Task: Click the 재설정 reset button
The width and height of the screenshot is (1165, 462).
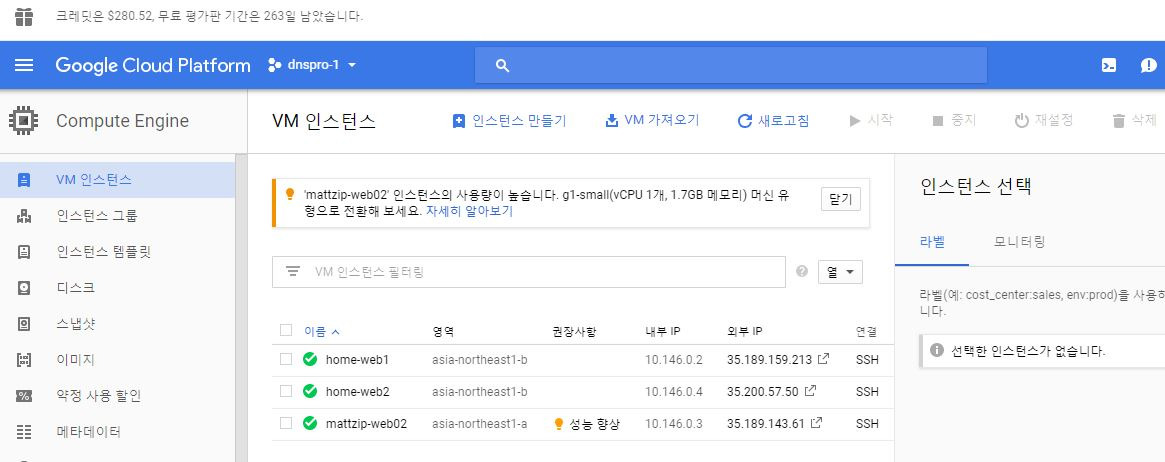Action: [1044, 120]
